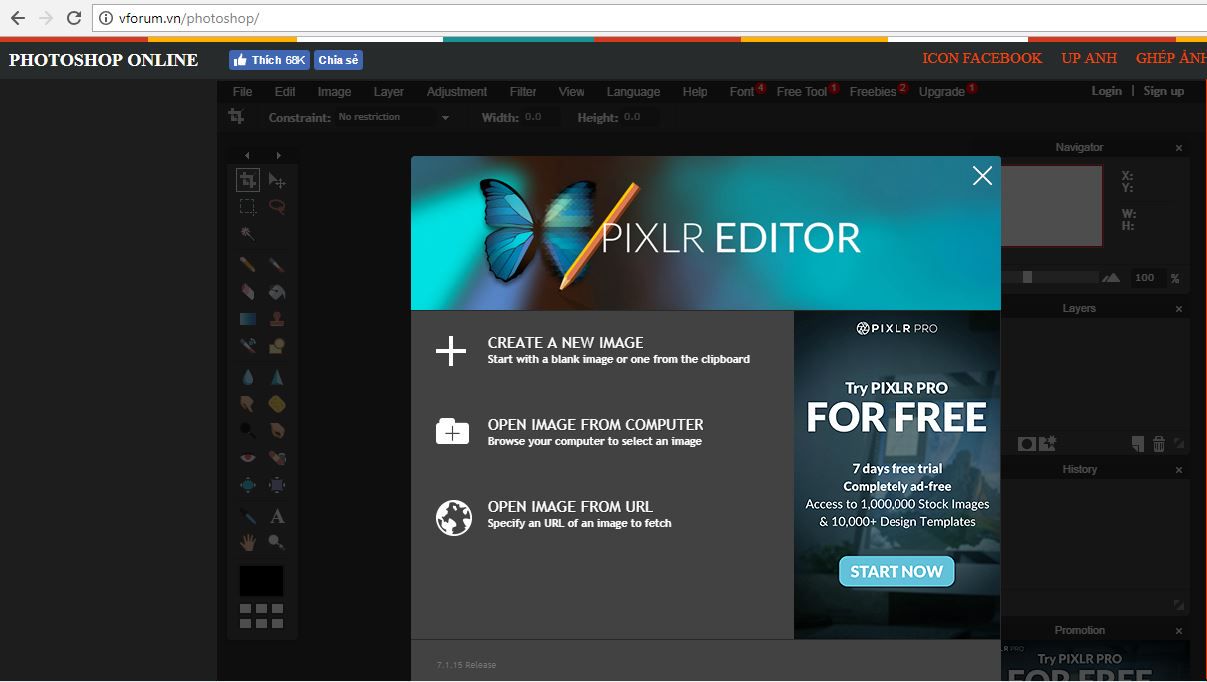
Task: Select the Hand tool
Action: click(247, 542)
